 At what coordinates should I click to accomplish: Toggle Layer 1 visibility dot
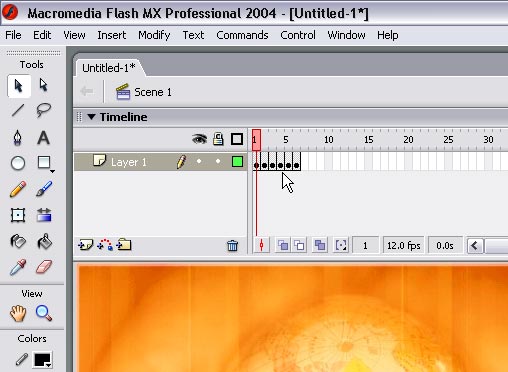(x=199, y=162)
